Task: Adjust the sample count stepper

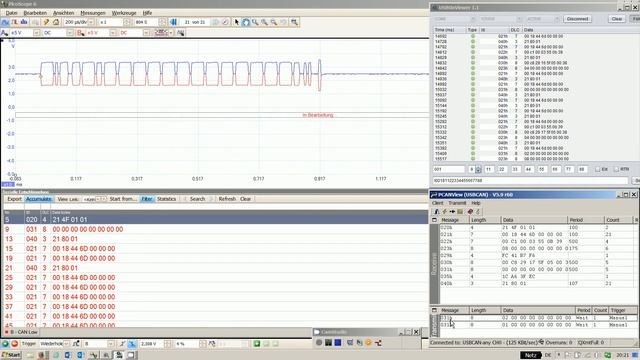Action: pos(162,22)
